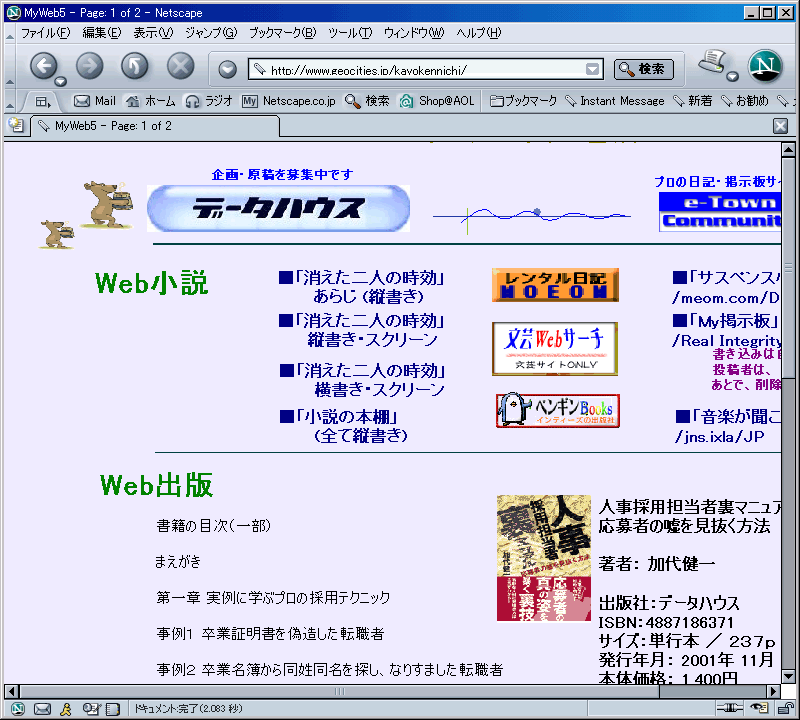The height and width of the screenshot is (720, 800).
Task: Open the ウィンドウ(W) menu
Action: [x=414, y=33]
